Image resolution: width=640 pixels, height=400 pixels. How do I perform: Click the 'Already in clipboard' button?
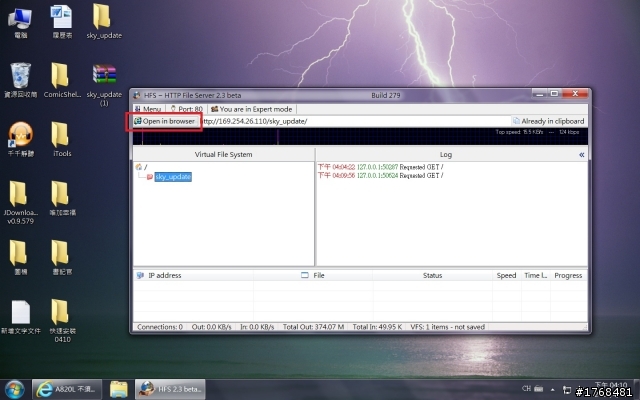[x=549, y=121]
